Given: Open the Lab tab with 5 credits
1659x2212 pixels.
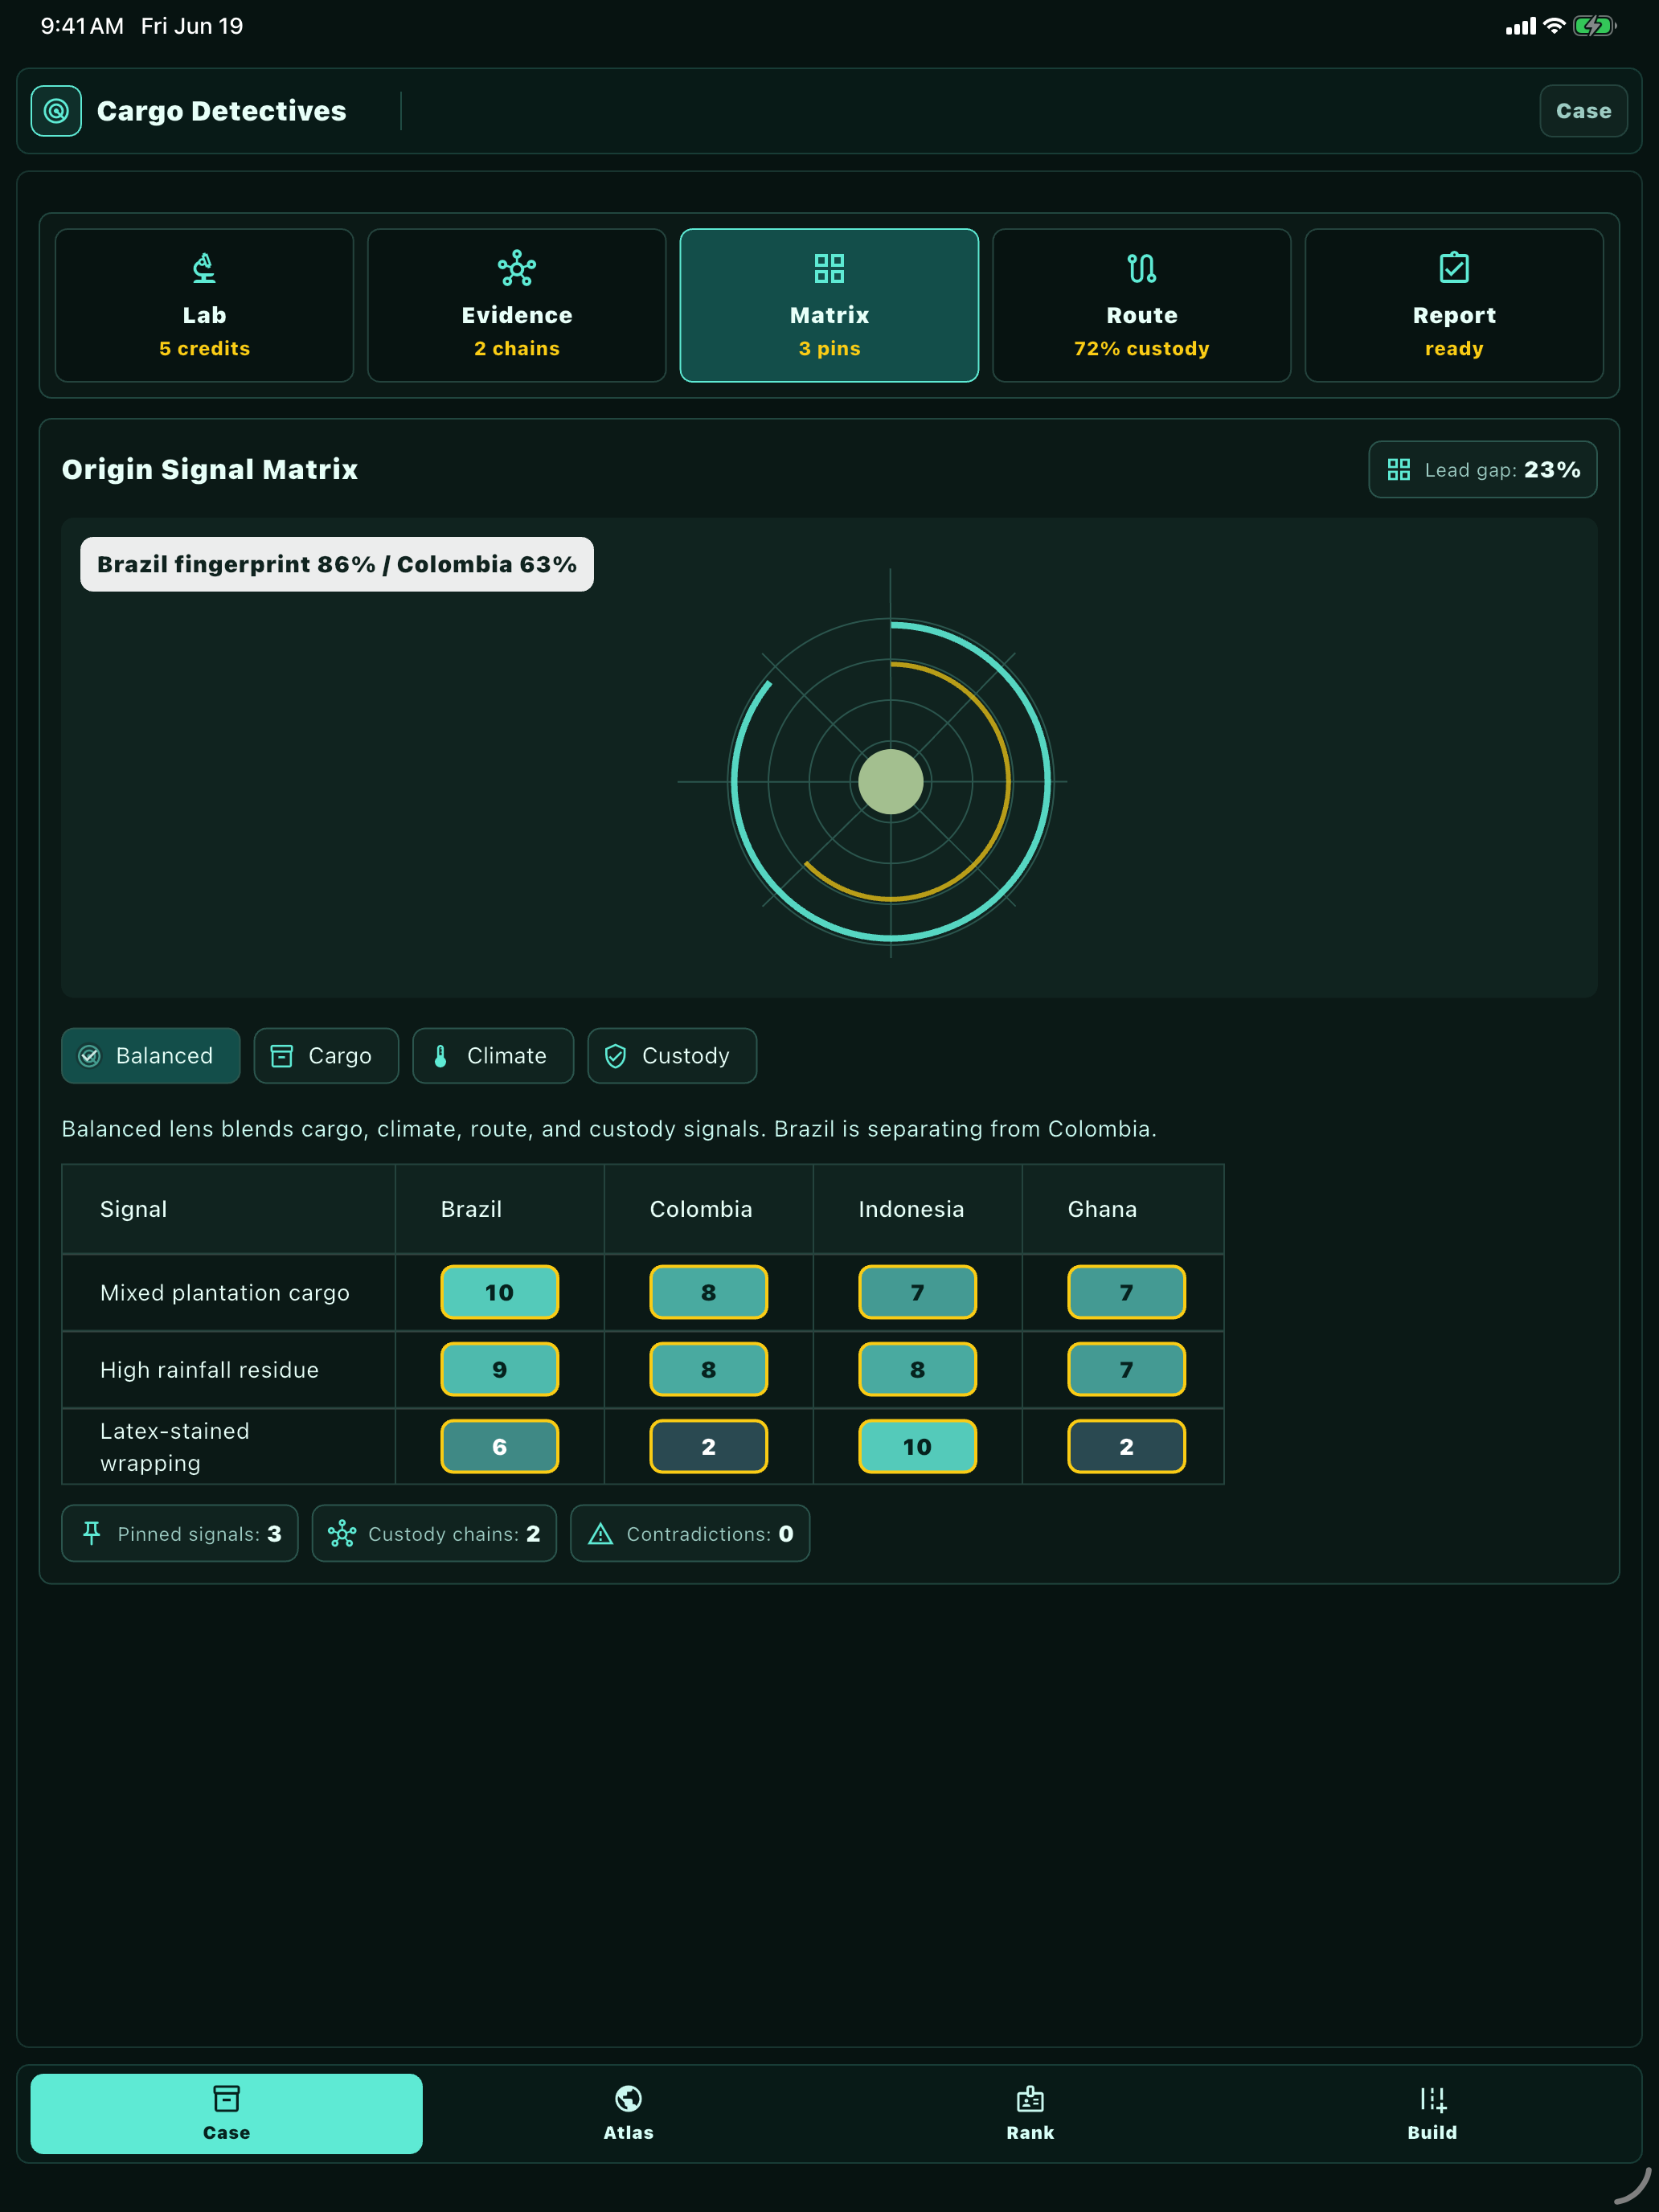Looking at the screenshot, I should pos(204,305).
